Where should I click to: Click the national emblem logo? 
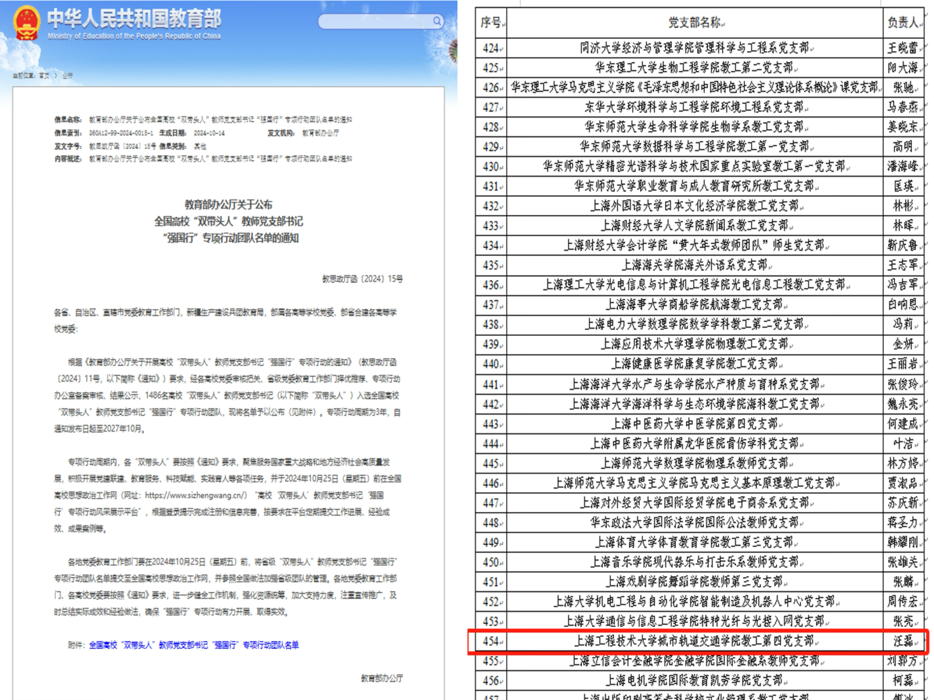pos(27,23)
